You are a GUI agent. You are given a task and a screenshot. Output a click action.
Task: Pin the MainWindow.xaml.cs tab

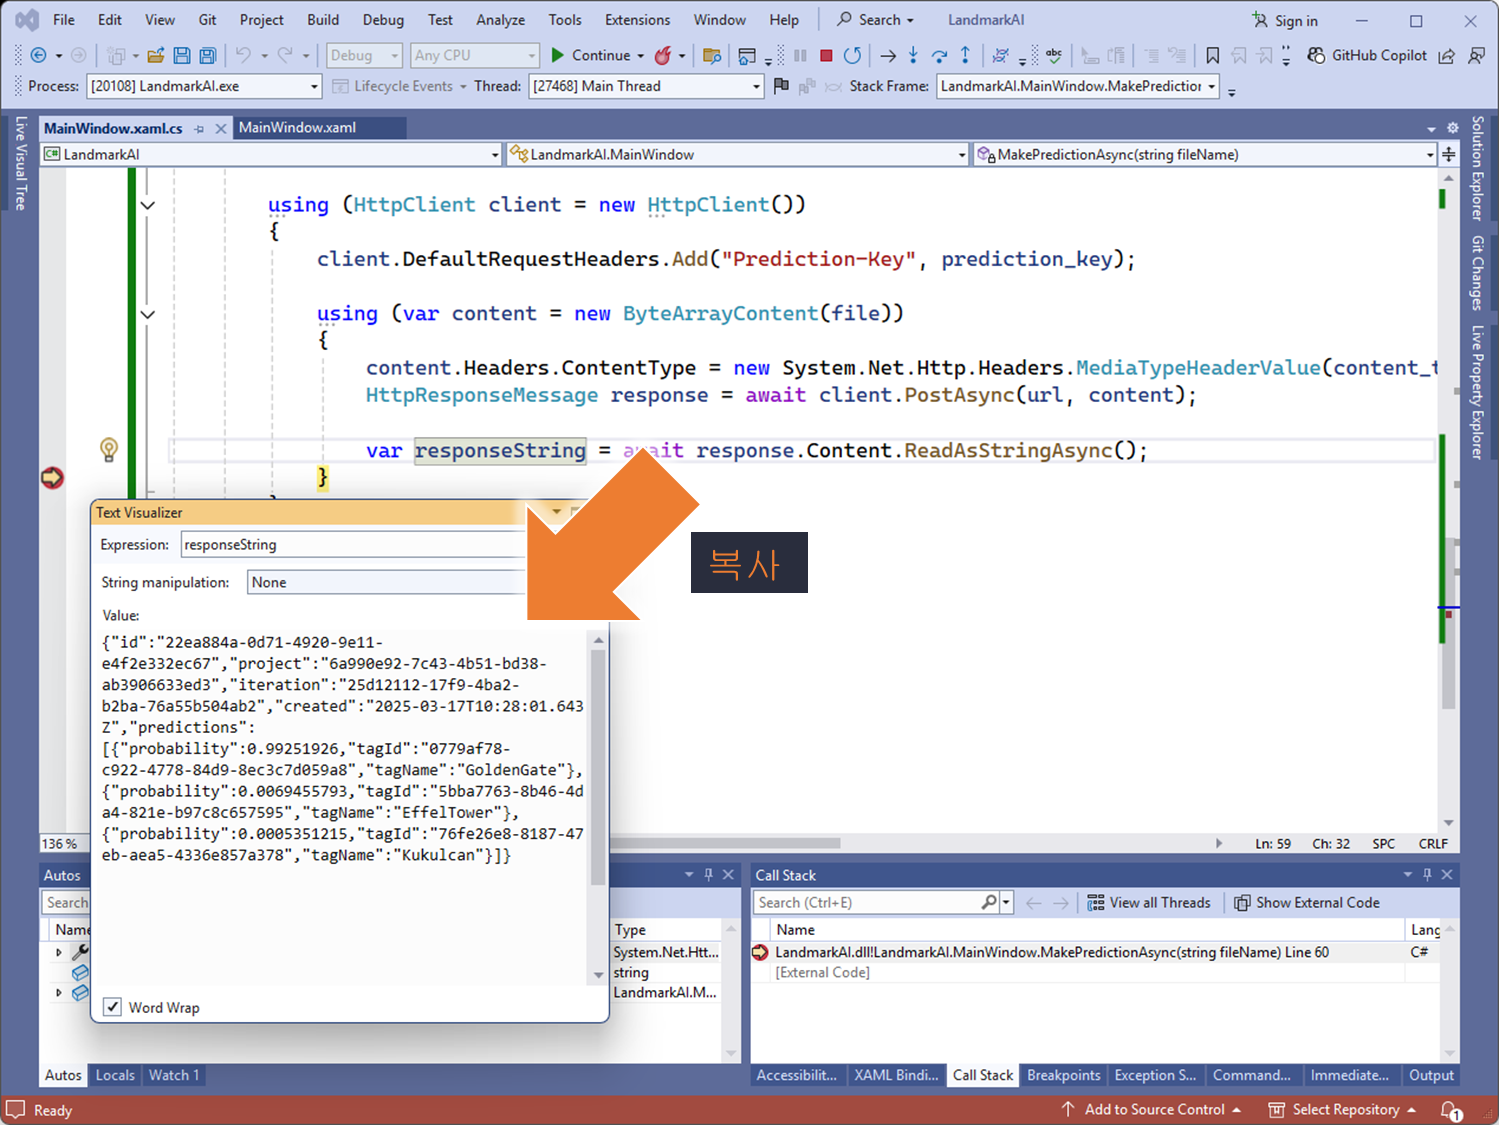pos(199,128)
